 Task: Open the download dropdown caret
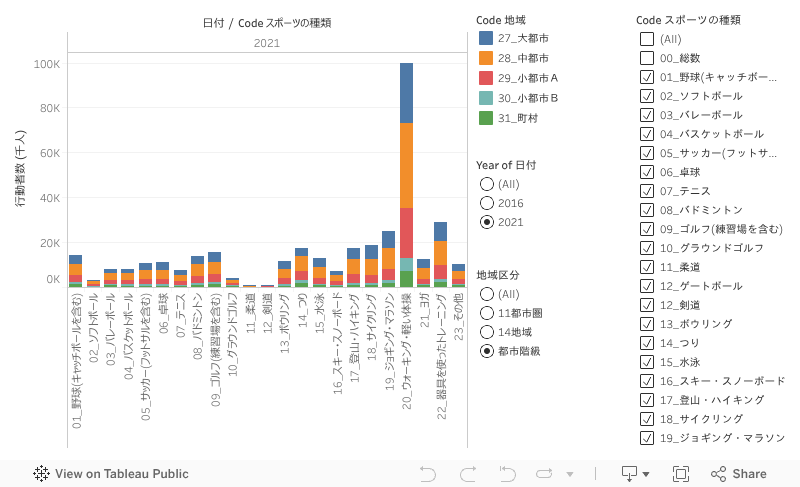pyautogui.click(x=646, y=474)
